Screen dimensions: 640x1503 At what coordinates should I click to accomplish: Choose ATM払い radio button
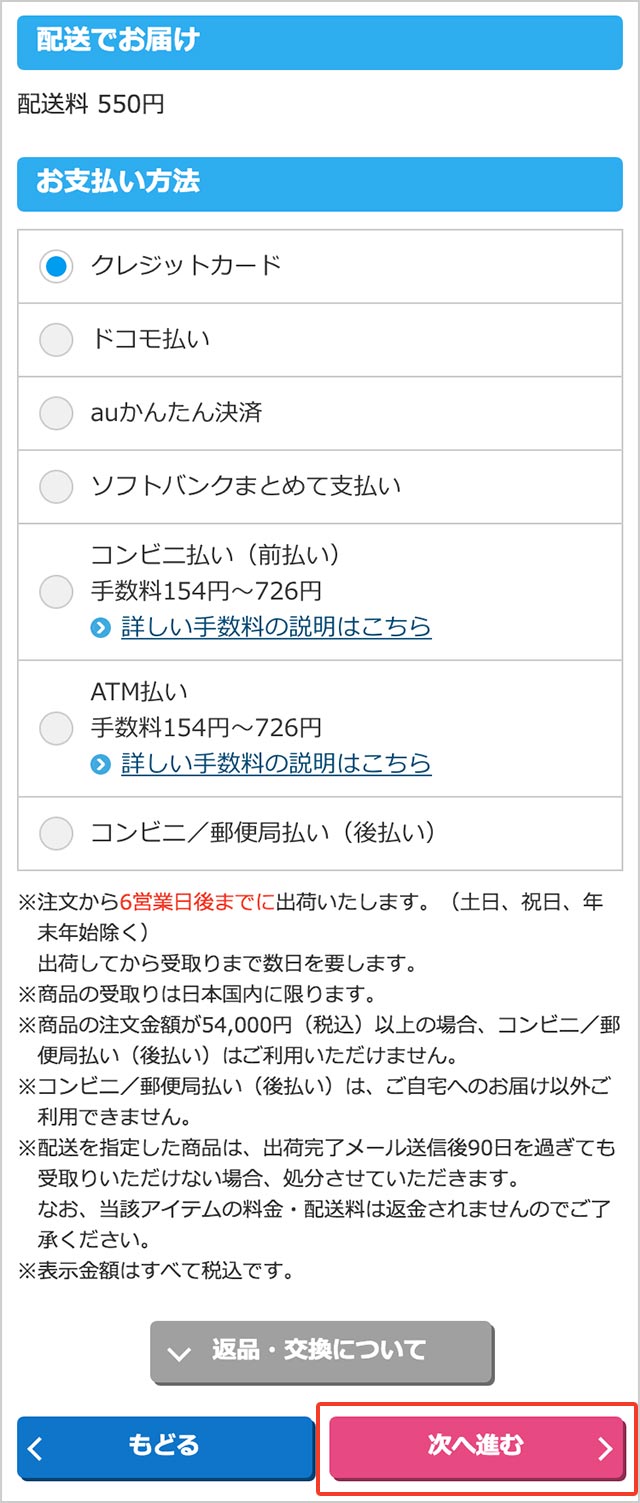[56, 727]
